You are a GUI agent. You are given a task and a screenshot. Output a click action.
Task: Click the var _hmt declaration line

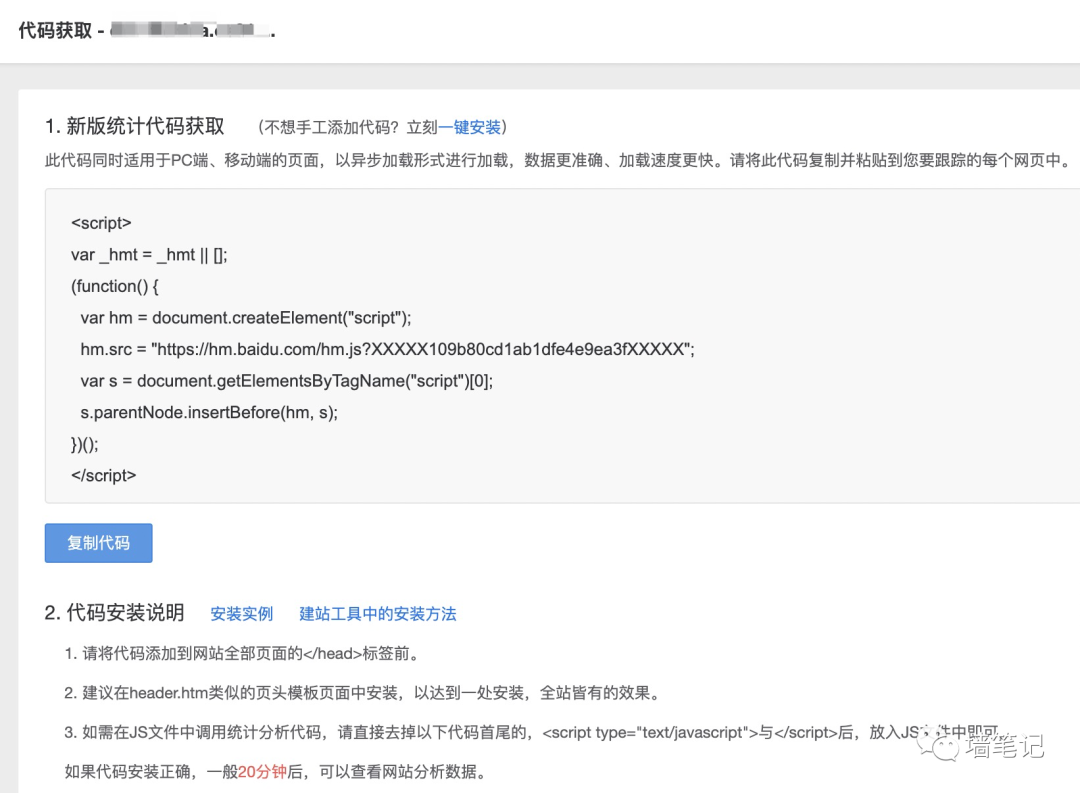pyautogui.click(x=149, y=255)
